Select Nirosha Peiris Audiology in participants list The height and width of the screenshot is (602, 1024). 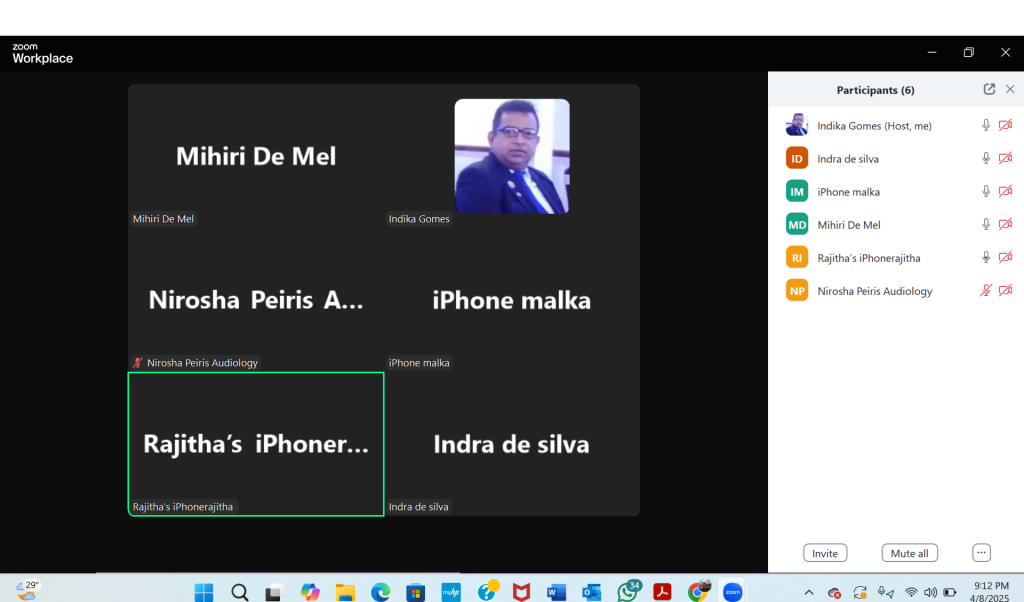coord(874,291)
